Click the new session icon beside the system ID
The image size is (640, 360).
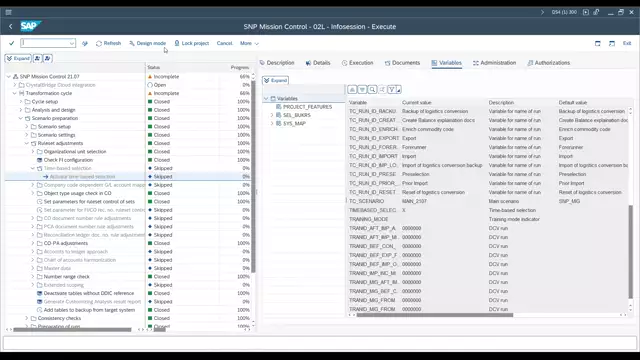click(x=586, y=12)
